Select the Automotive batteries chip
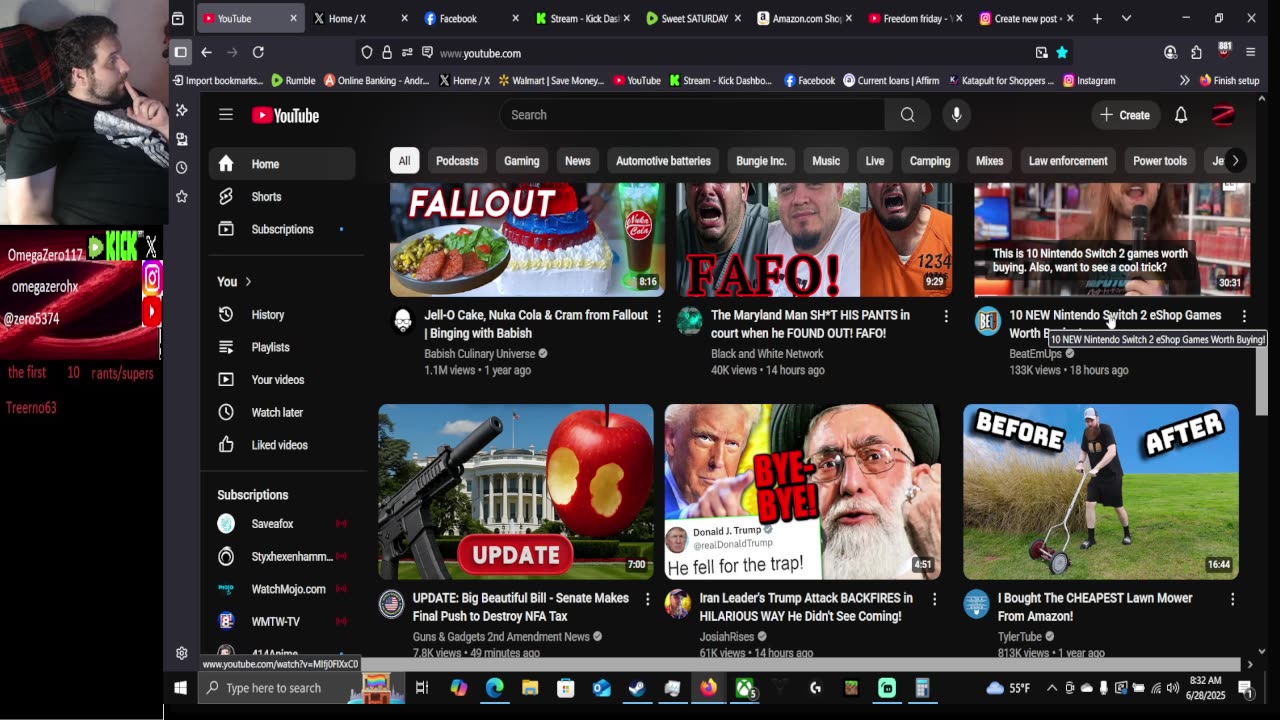1280x720 pixels. point(663,161)
